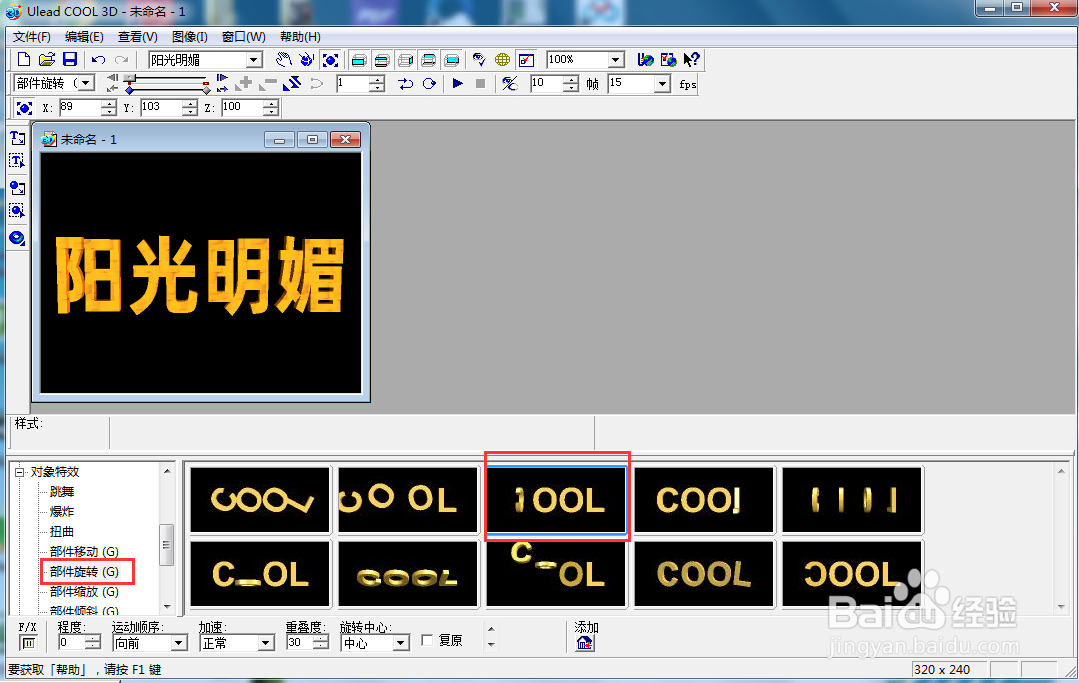1079x683 pixels.
Task: Click the timeline frame slider handle
Action: [x=129, y=79]
